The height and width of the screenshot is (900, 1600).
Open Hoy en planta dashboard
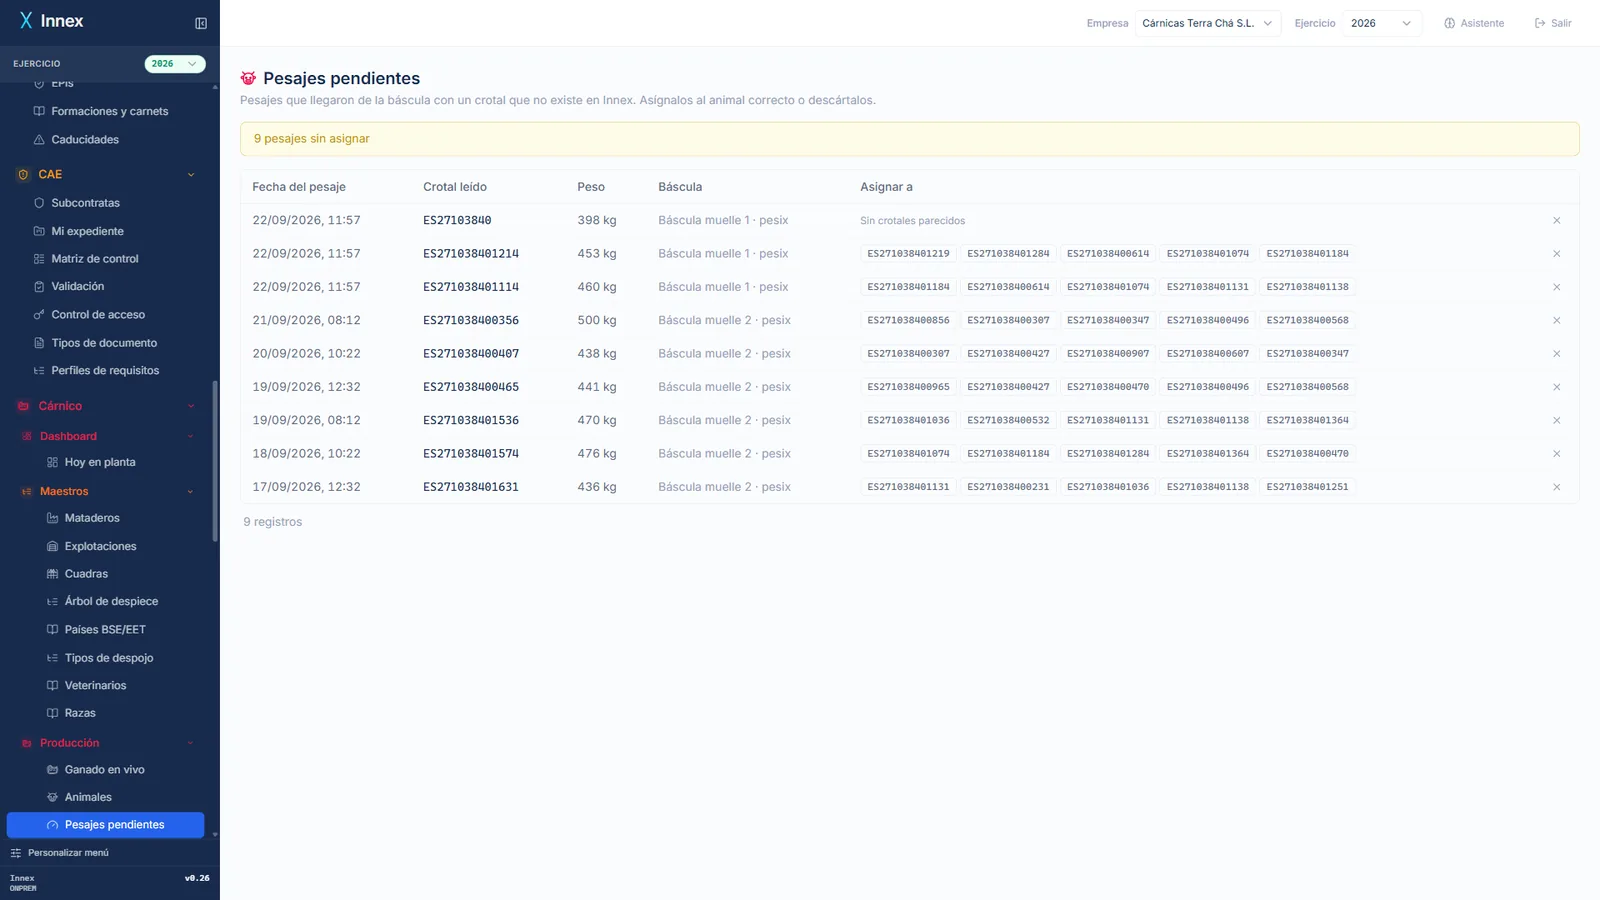[100, 462]
